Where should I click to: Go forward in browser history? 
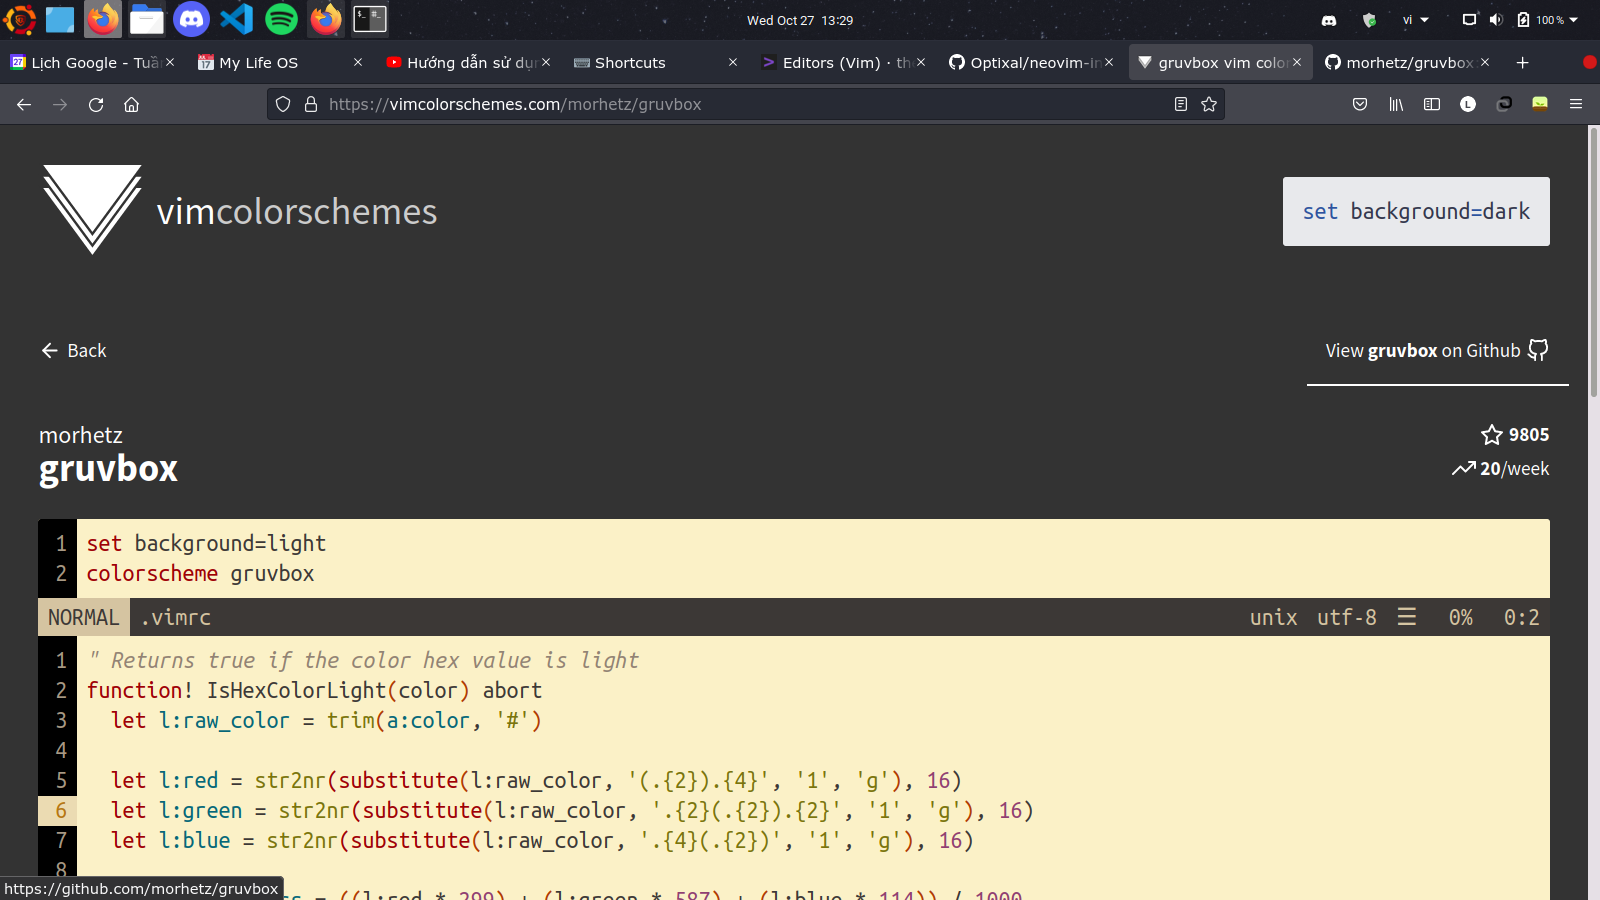60,104
